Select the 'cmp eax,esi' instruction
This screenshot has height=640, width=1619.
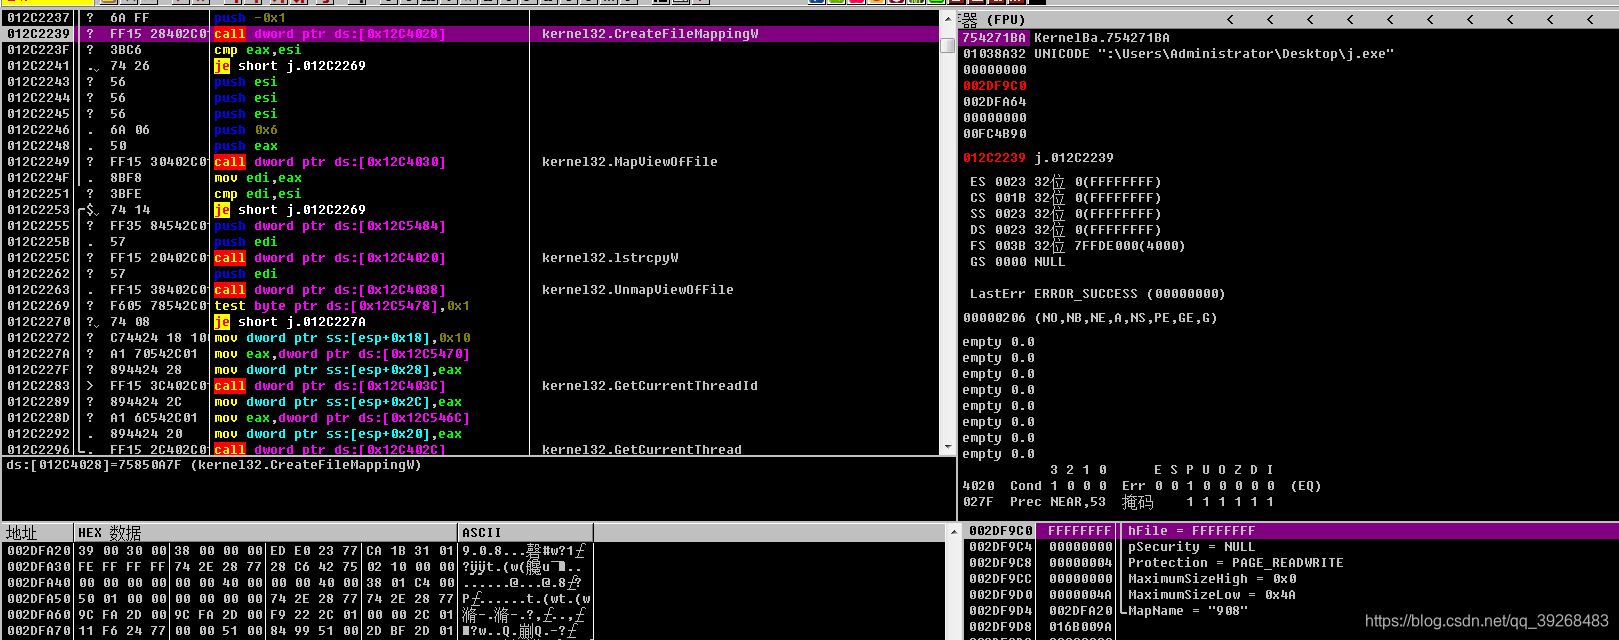[x=258, y=50]
